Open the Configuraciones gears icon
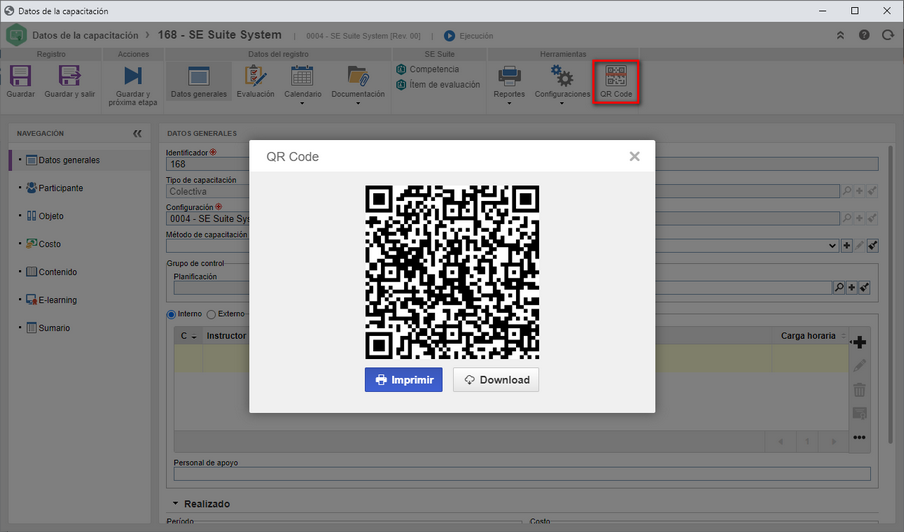Image resolution: width=904 pixels, height=532 pixels. pyautogui.click(x=562, y=76)
